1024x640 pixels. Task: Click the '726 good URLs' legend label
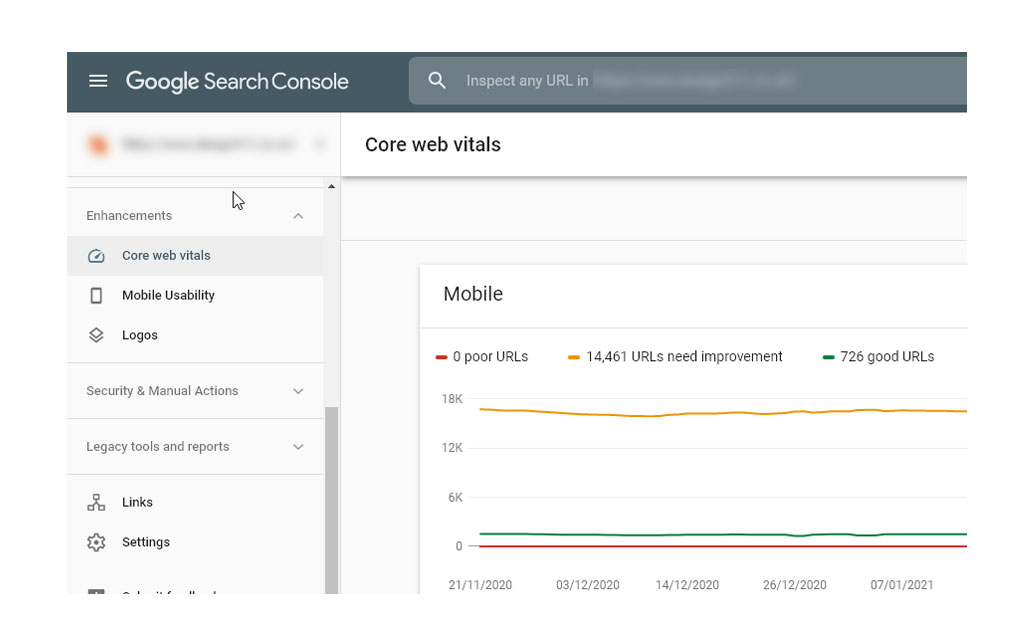click(x=888, y=357)
